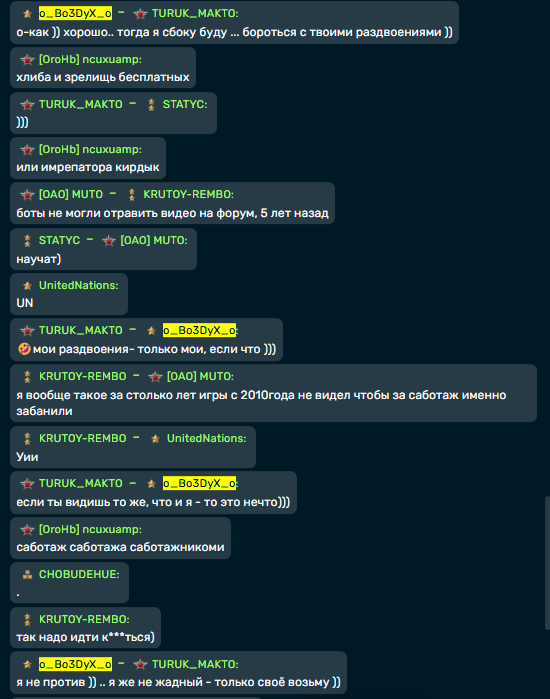The height and width of the screenshot is (699, 550).
Task: Click red star badge next to [OroHb] ncuxuamp "хлиба и зрелищь"
Action: point(27,59)
